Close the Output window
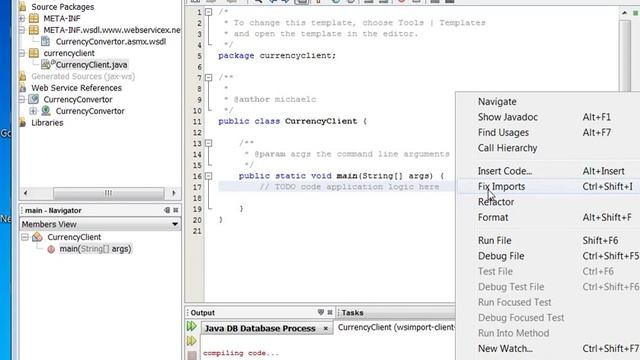The image size is (640, 360). click(330, 312)
